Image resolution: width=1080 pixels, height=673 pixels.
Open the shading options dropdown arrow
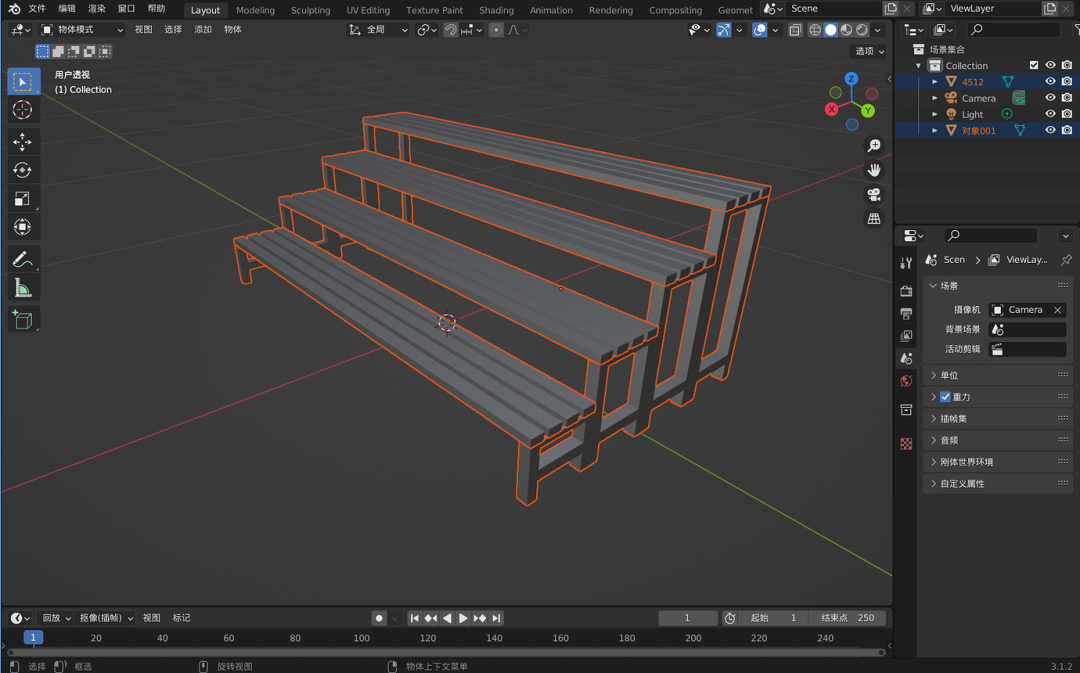tap(878, 30)
